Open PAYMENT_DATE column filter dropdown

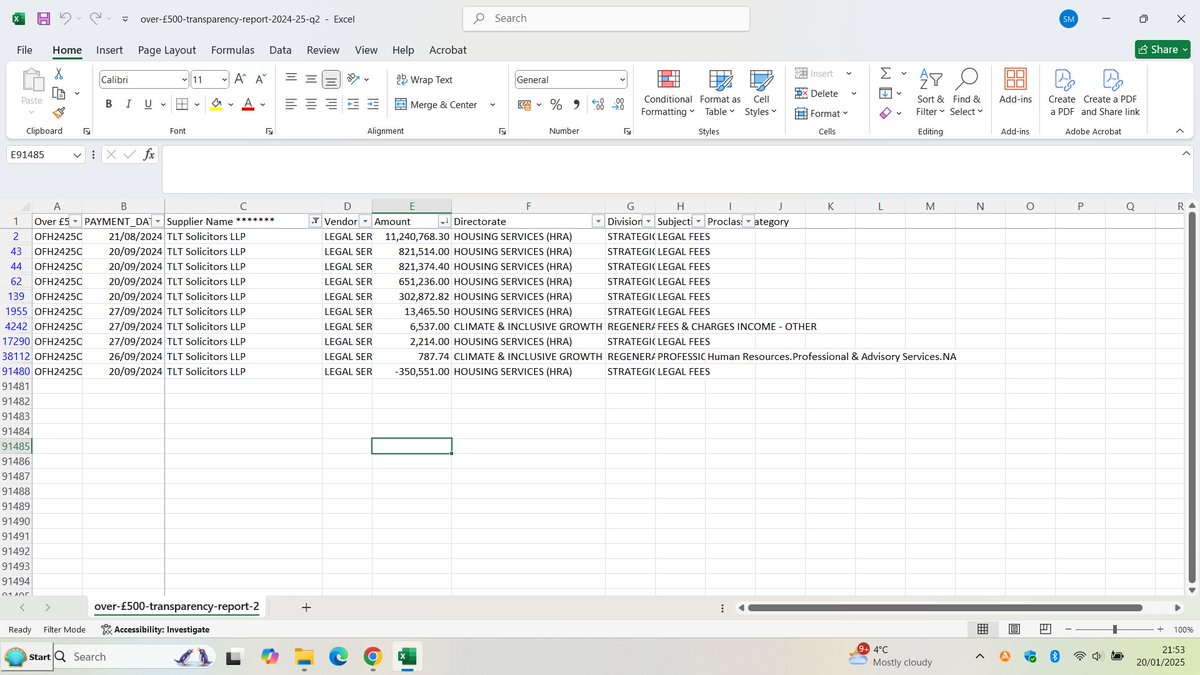156,221
